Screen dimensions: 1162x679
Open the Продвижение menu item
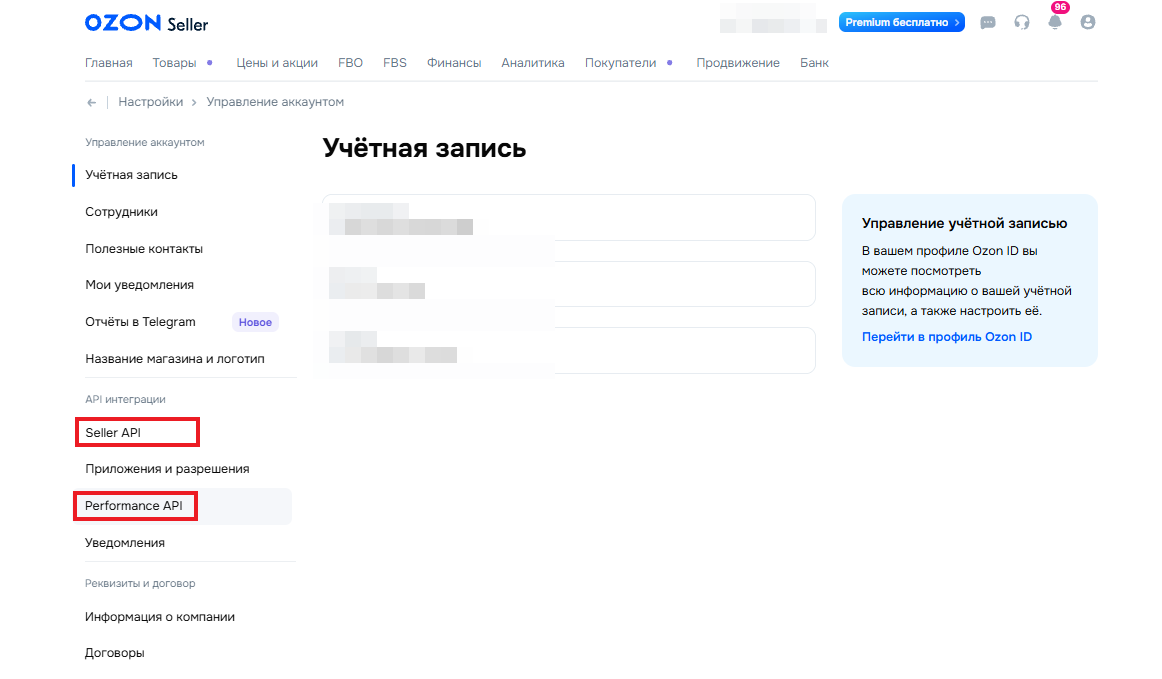click(737, 63)
